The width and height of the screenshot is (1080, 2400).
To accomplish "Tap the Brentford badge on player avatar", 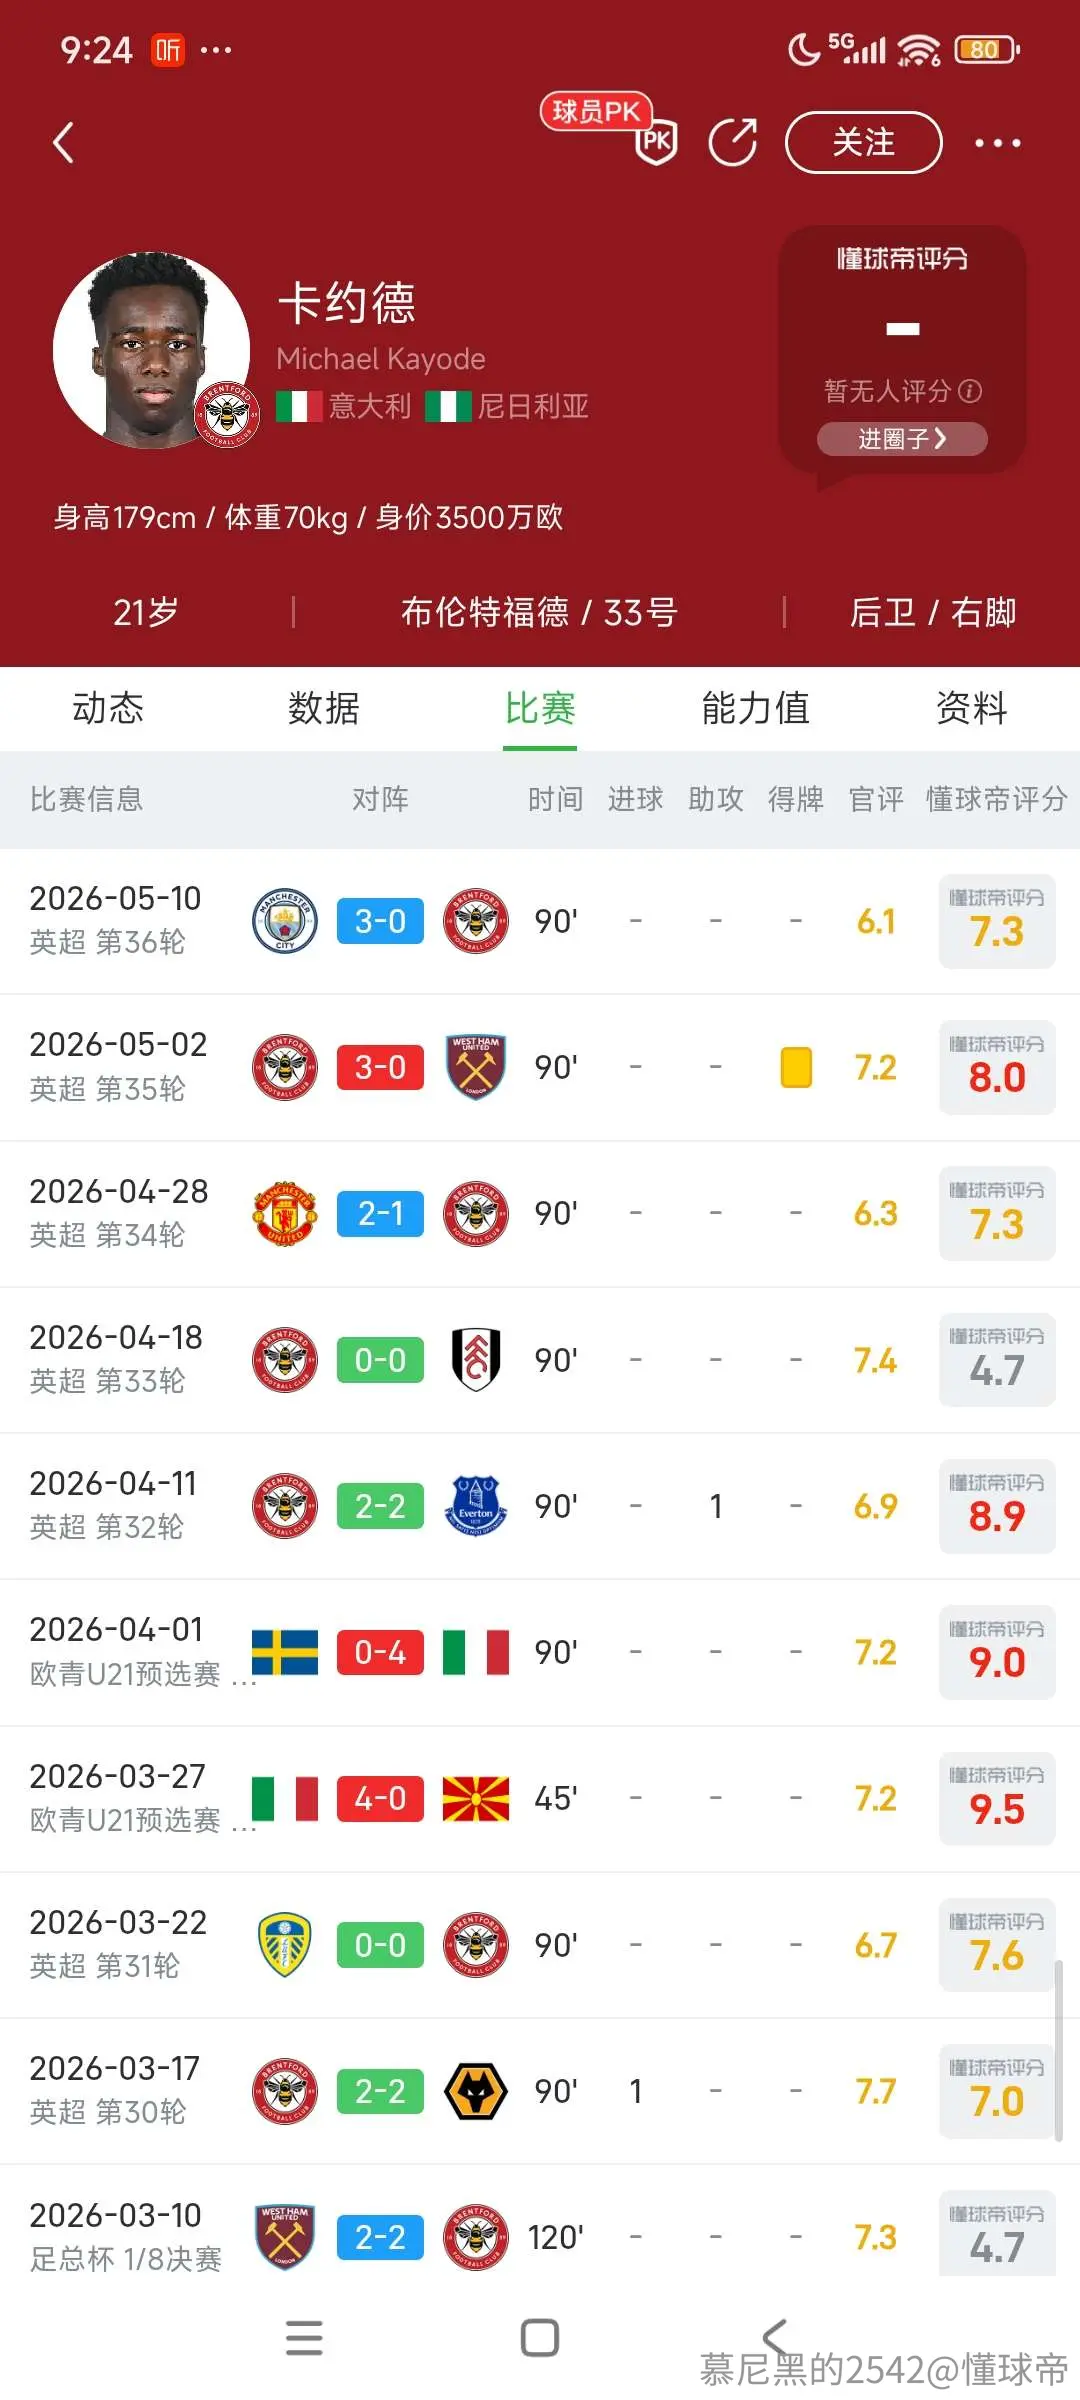I will tap(227, 413).
